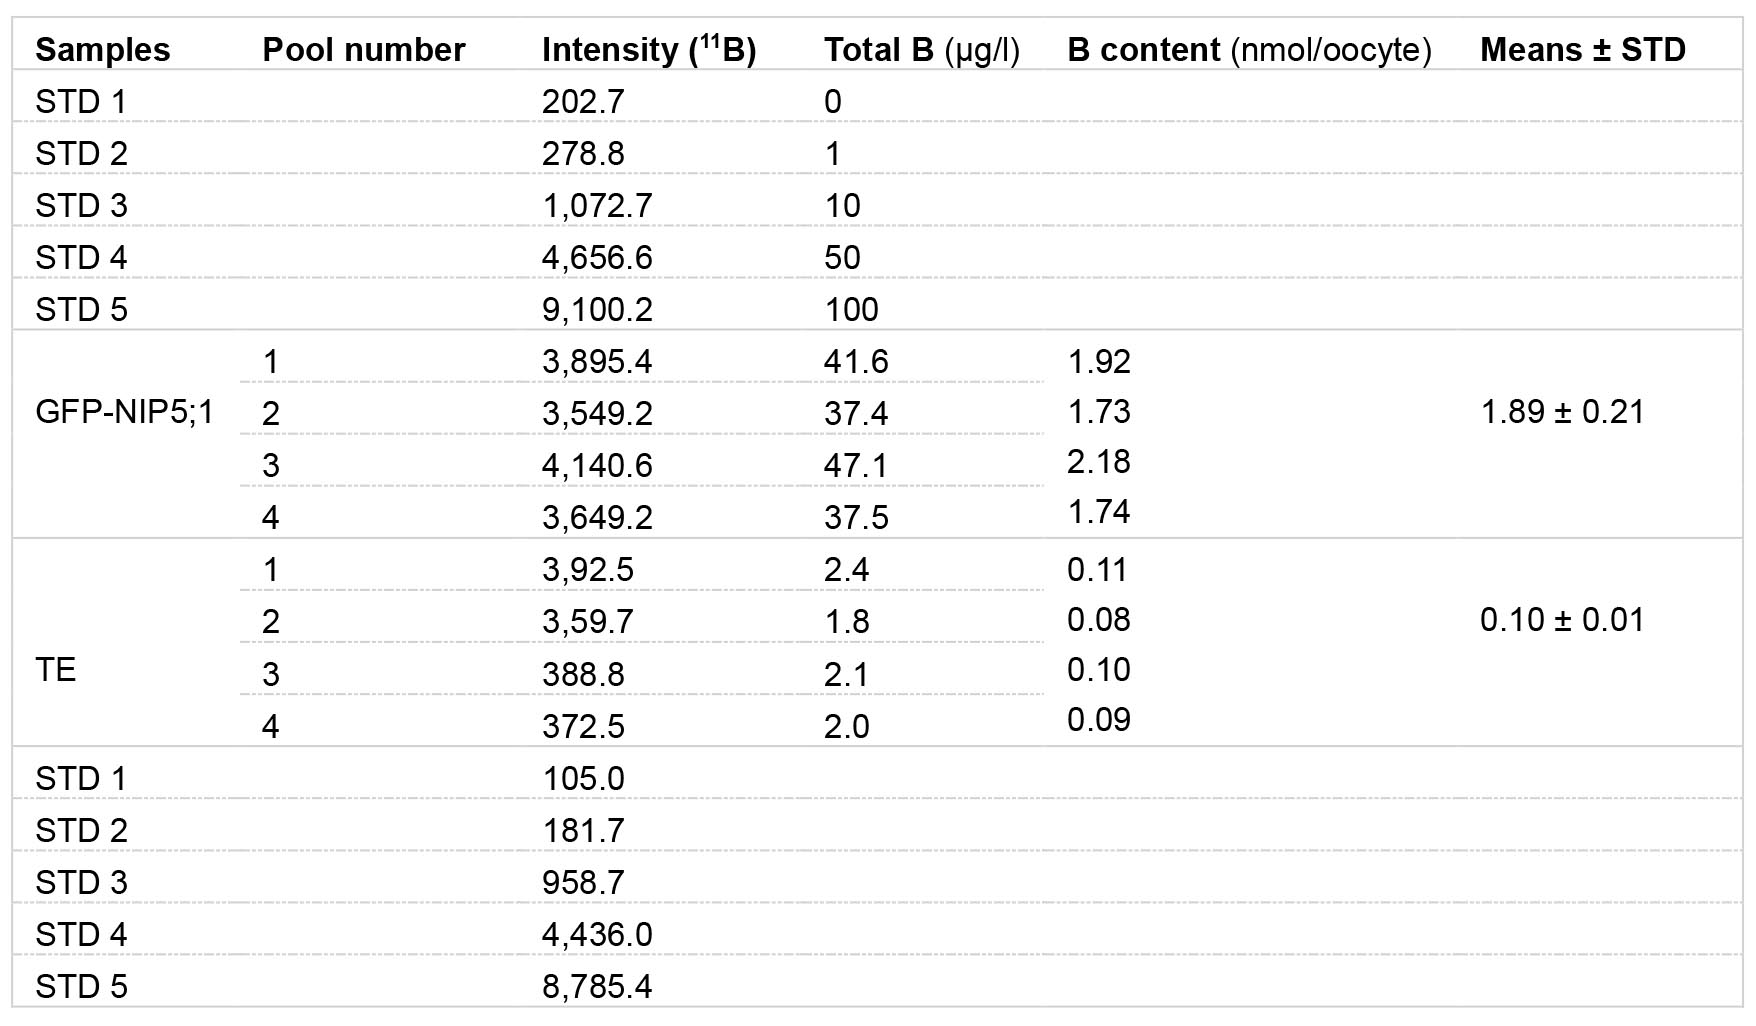This screenshot has width=1756, height=1026.
Task: Click the Means ± STD header
Action: click(x=1583, y=50)
